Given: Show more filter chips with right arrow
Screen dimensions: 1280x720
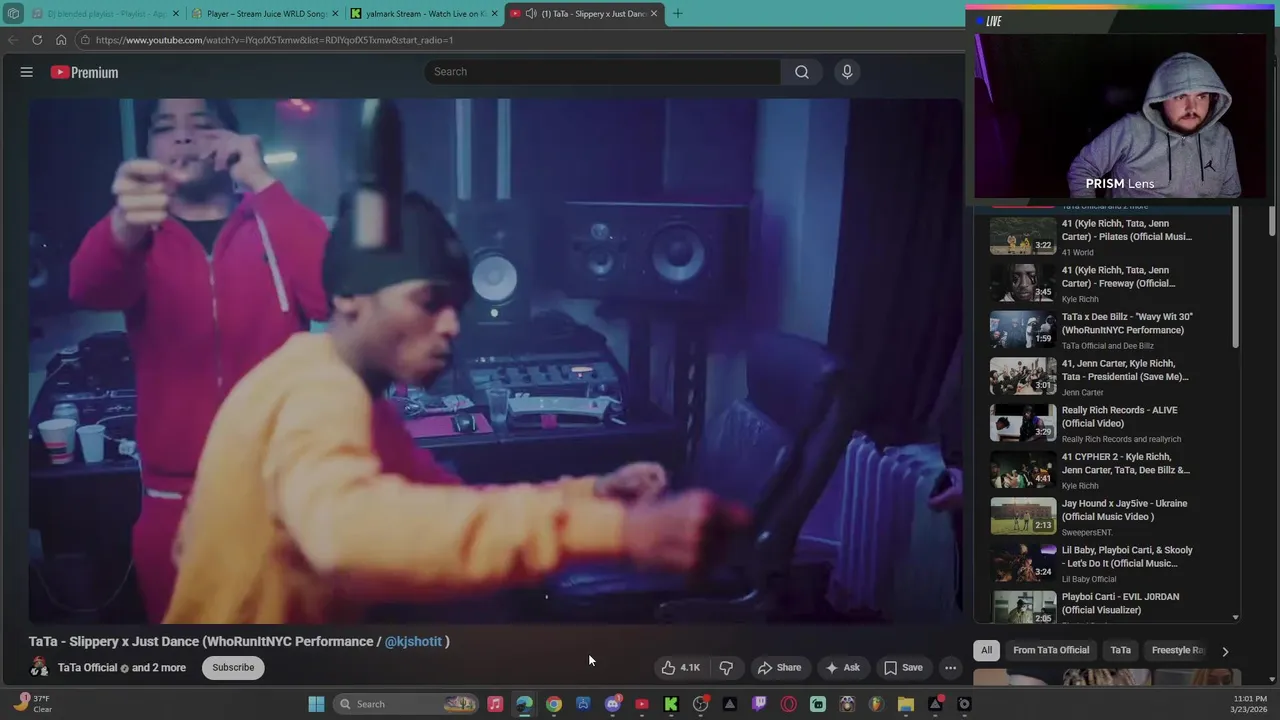Looking at the screenshot, I should pyautogui.click(x=1225, y=651).
